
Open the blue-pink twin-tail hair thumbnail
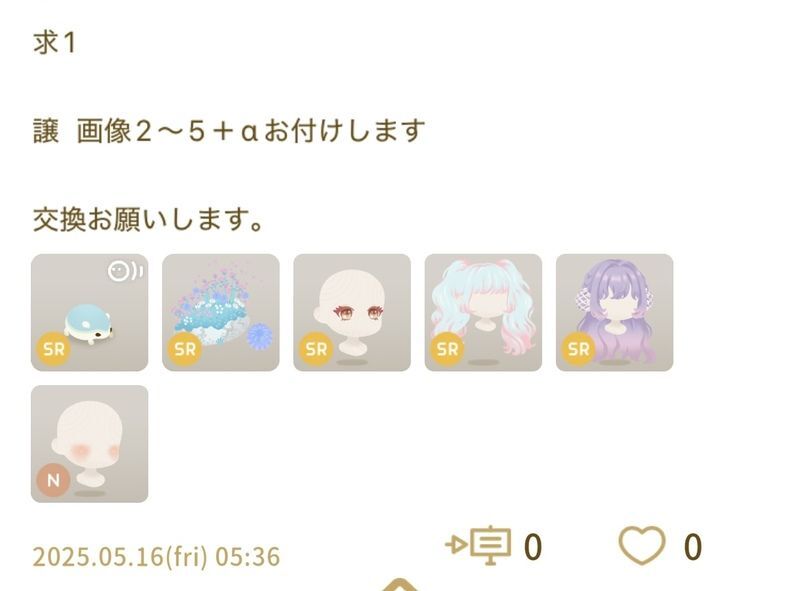tap(483, 312)
